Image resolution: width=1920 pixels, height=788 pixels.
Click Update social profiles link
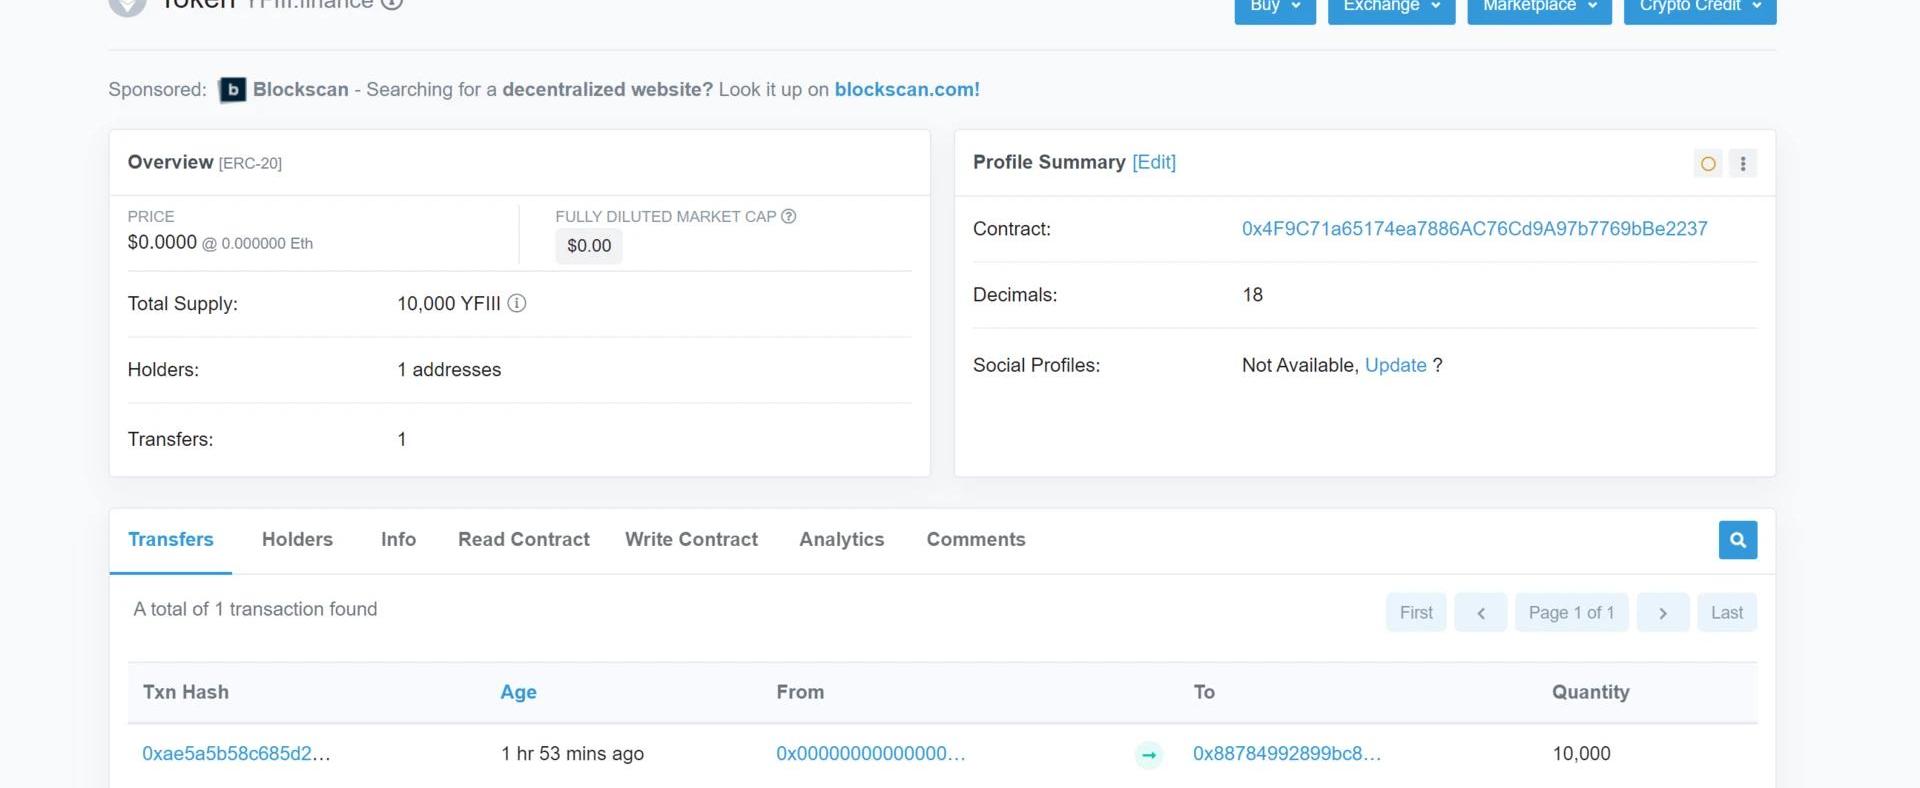tap(1395, 365)
